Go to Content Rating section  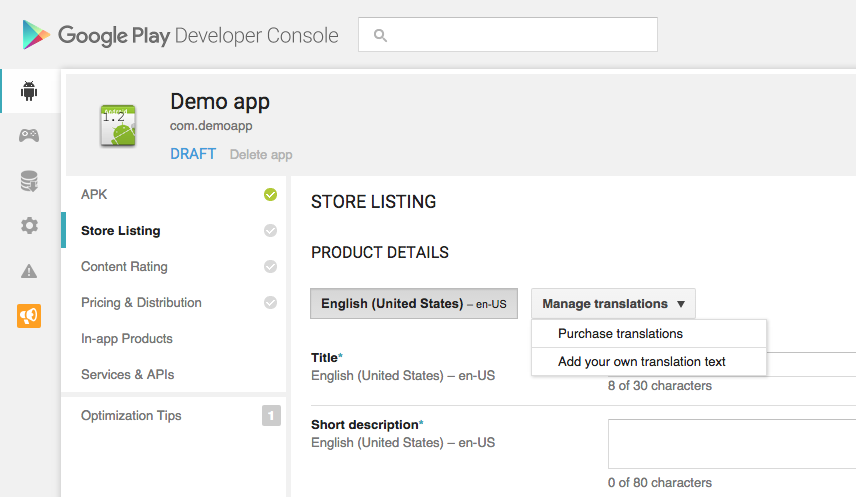coord(124,267)
